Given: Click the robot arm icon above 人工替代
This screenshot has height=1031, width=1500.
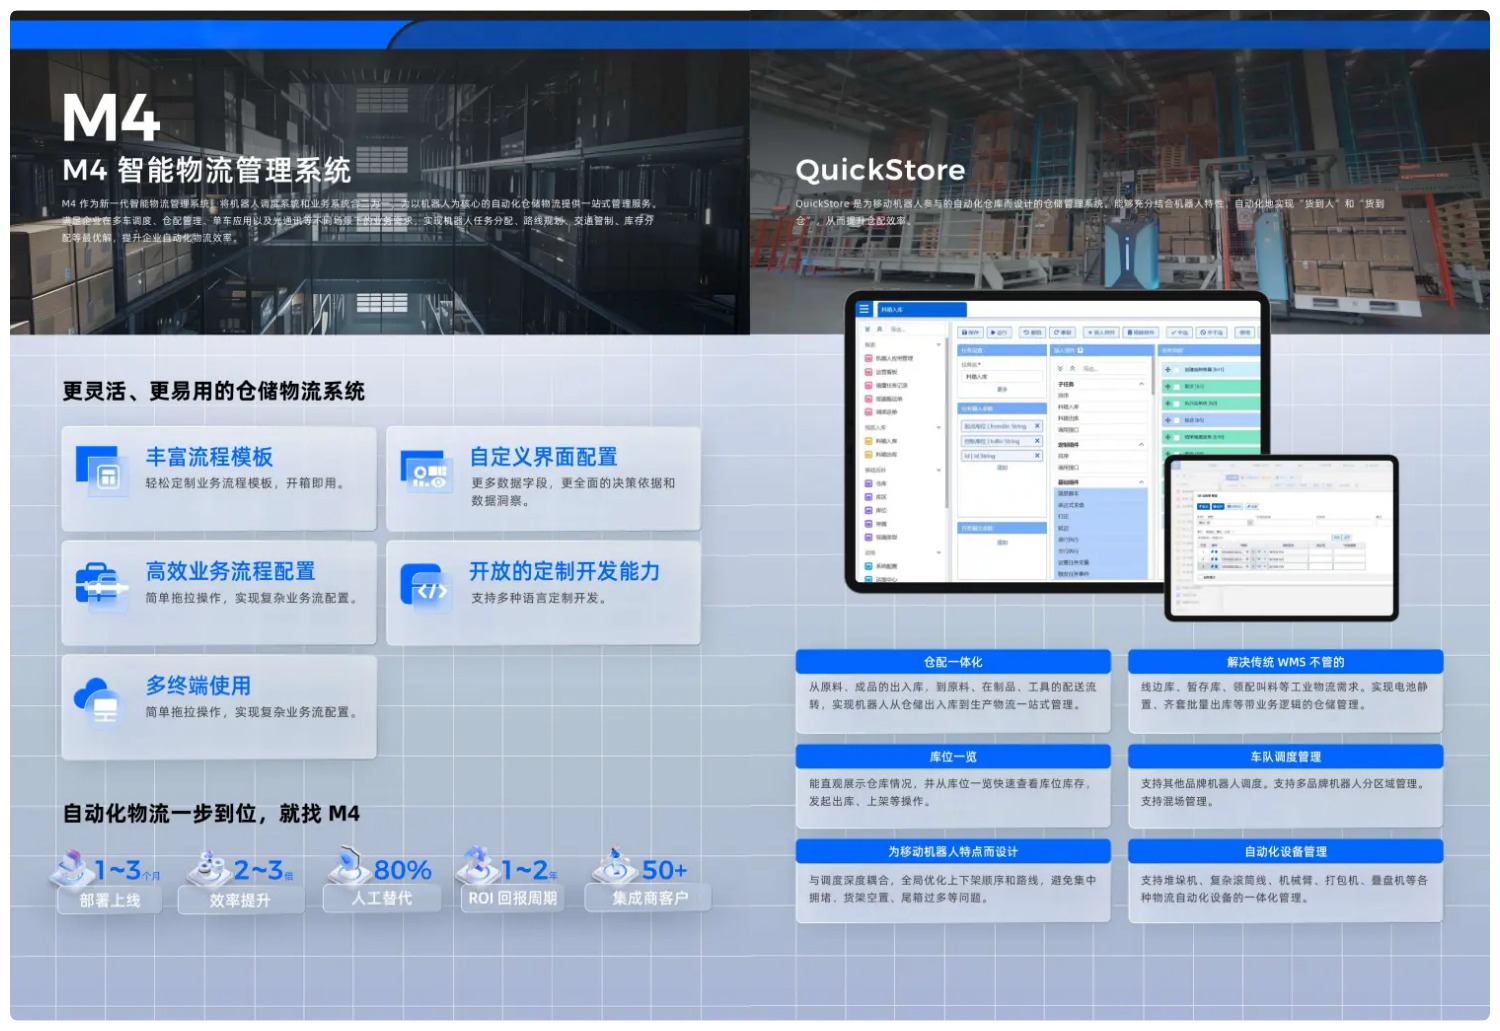Looking at the screenshot, I should [349, 865].
